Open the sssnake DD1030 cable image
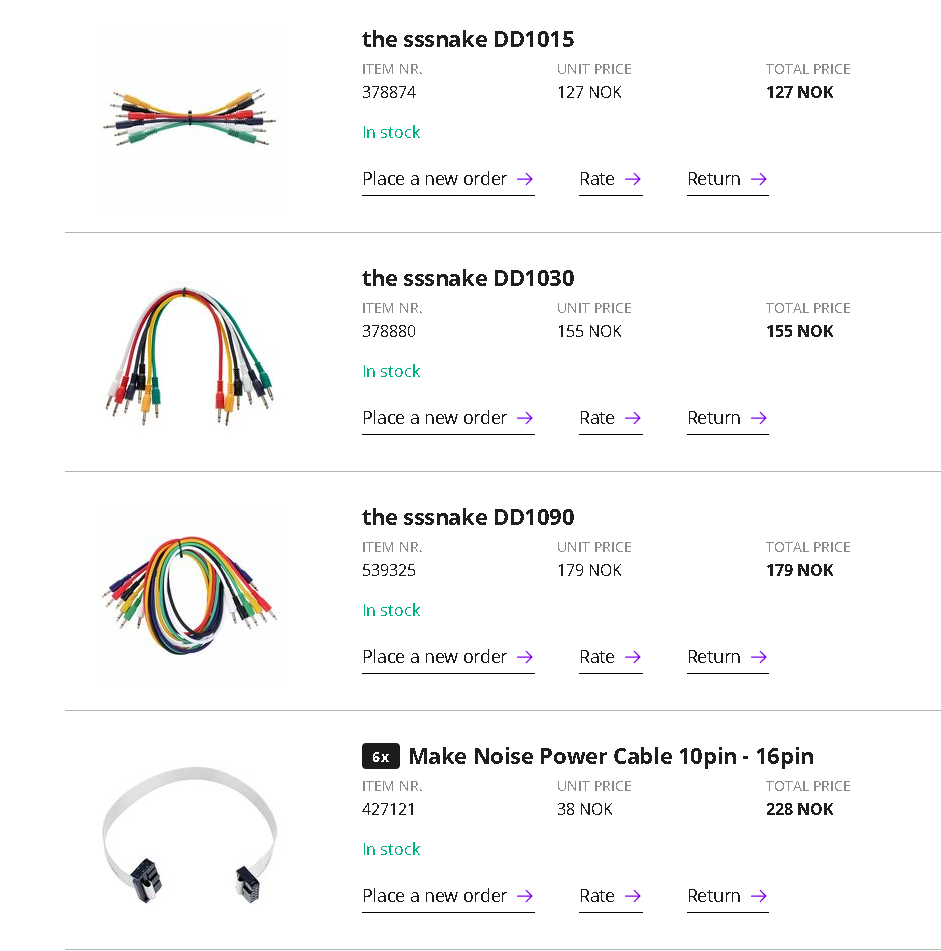The image size is (941, 951). coord(189,352)
